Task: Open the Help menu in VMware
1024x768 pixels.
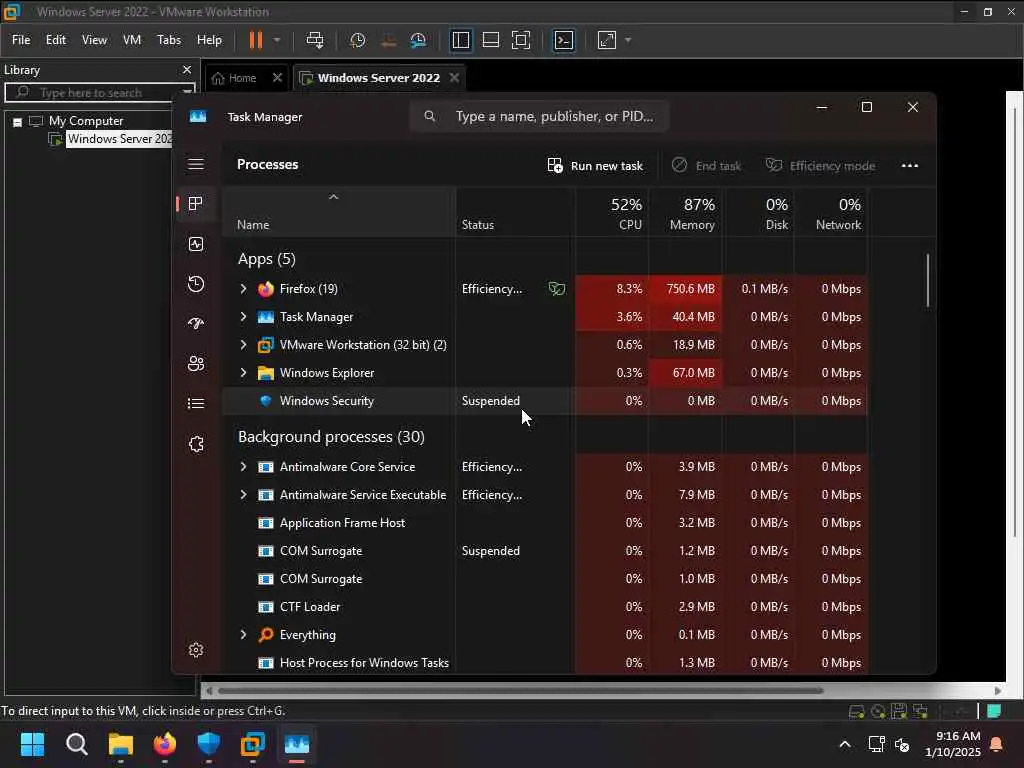Action: click(x=209, y=40)
